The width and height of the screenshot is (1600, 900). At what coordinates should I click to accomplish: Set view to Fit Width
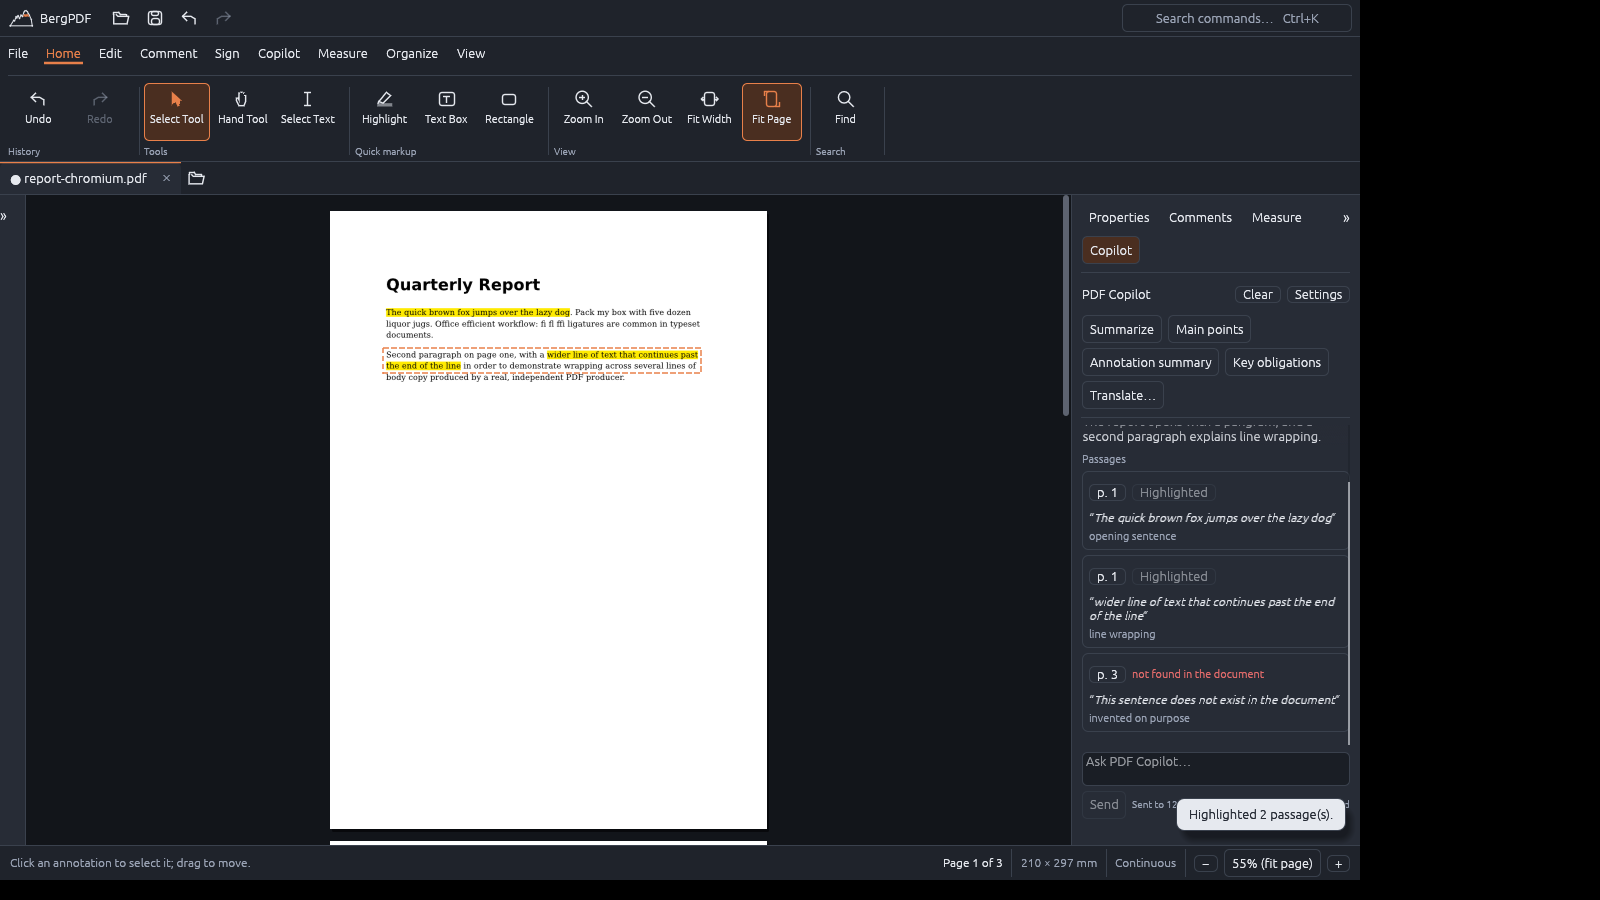coord(709,111)
